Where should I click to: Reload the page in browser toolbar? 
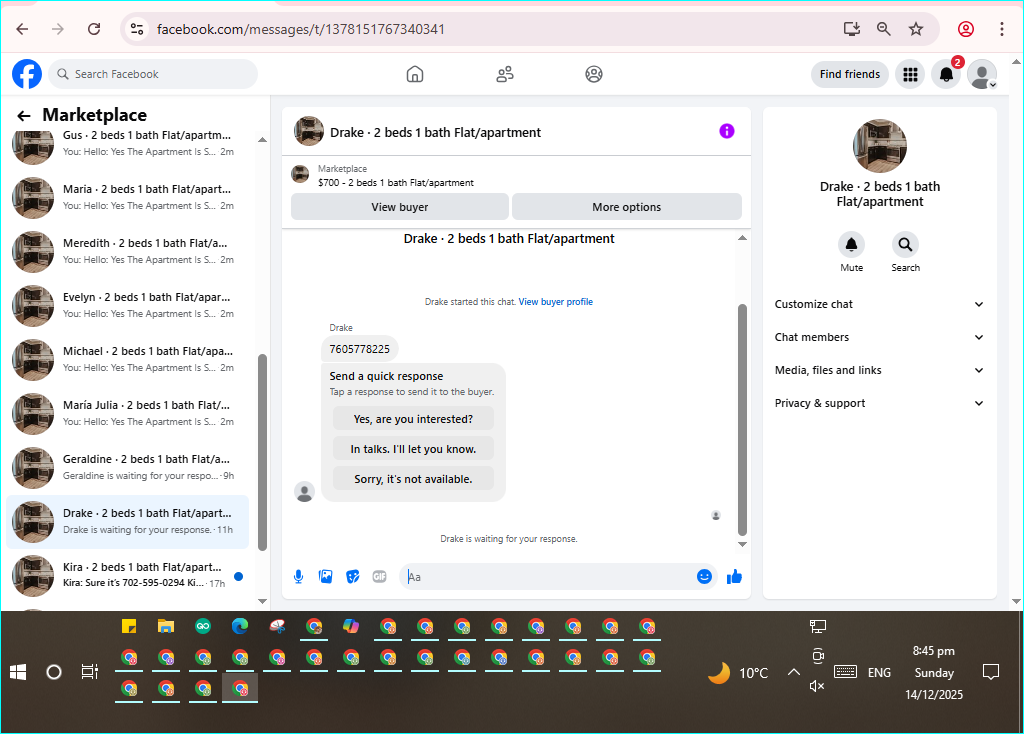point(94,29)
